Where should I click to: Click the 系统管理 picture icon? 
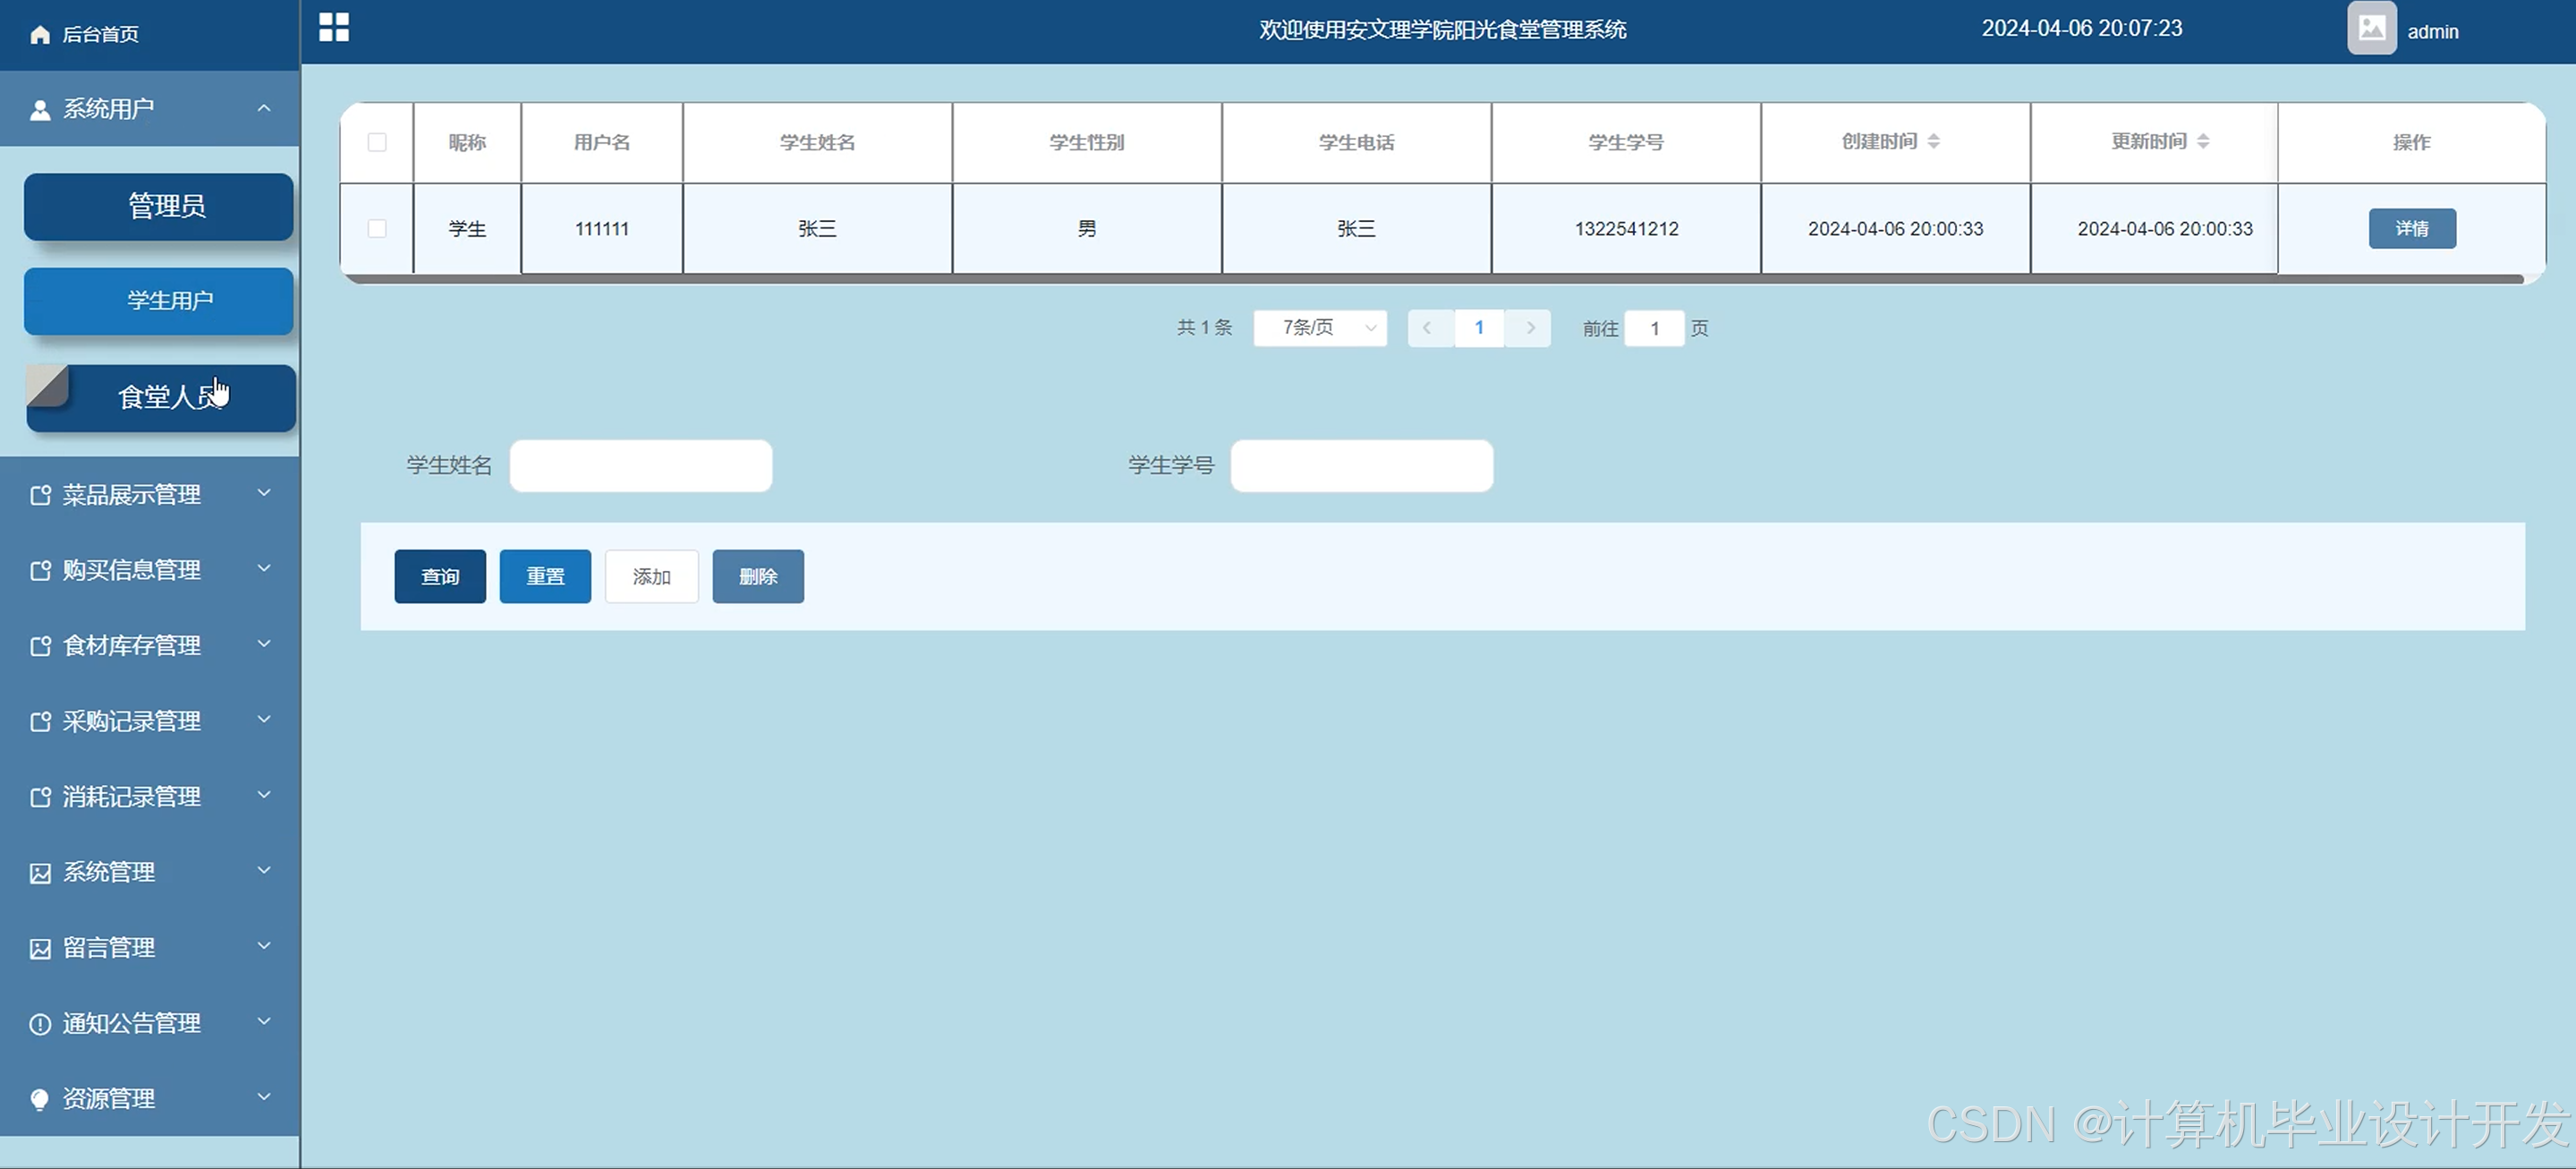40,873
